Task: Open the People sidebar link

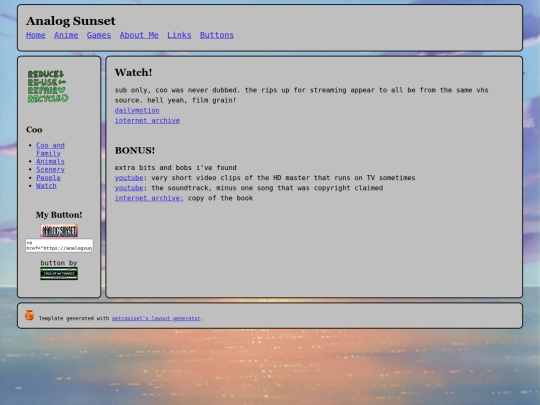Action: point(48,178)
